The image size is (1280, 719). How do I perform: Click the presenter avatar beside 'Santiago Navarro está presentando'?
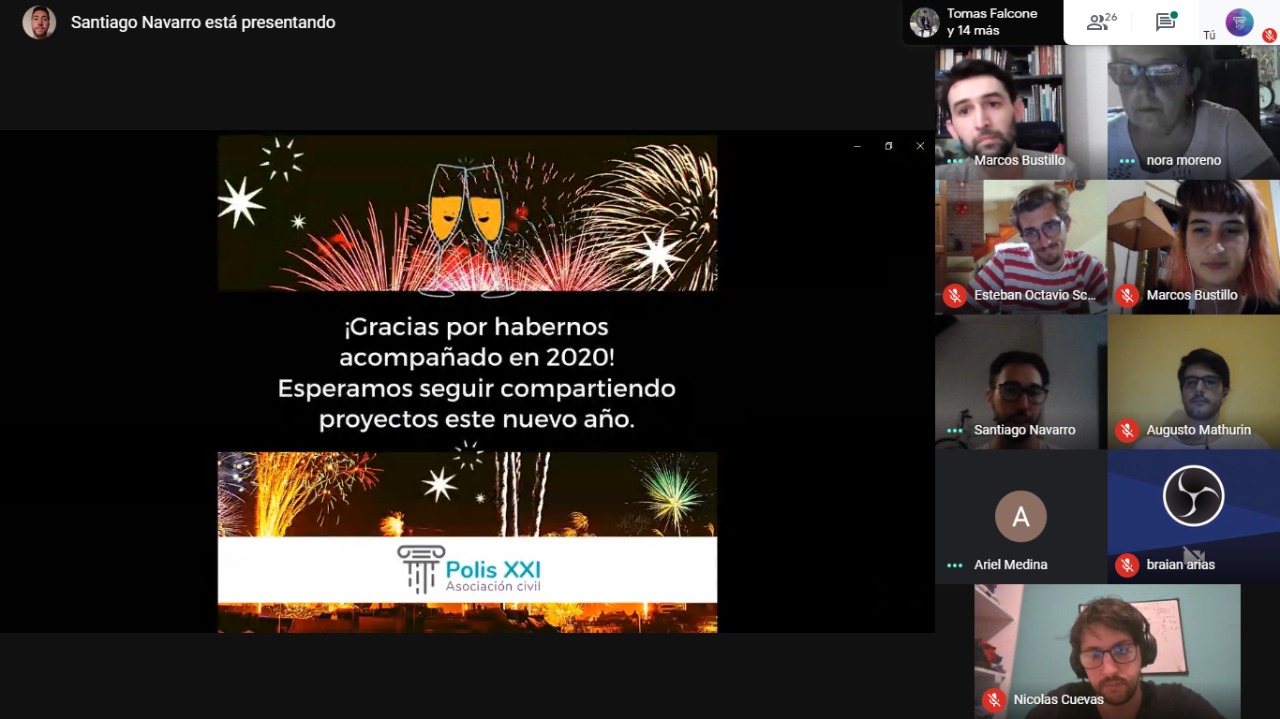tap(39, 22)
